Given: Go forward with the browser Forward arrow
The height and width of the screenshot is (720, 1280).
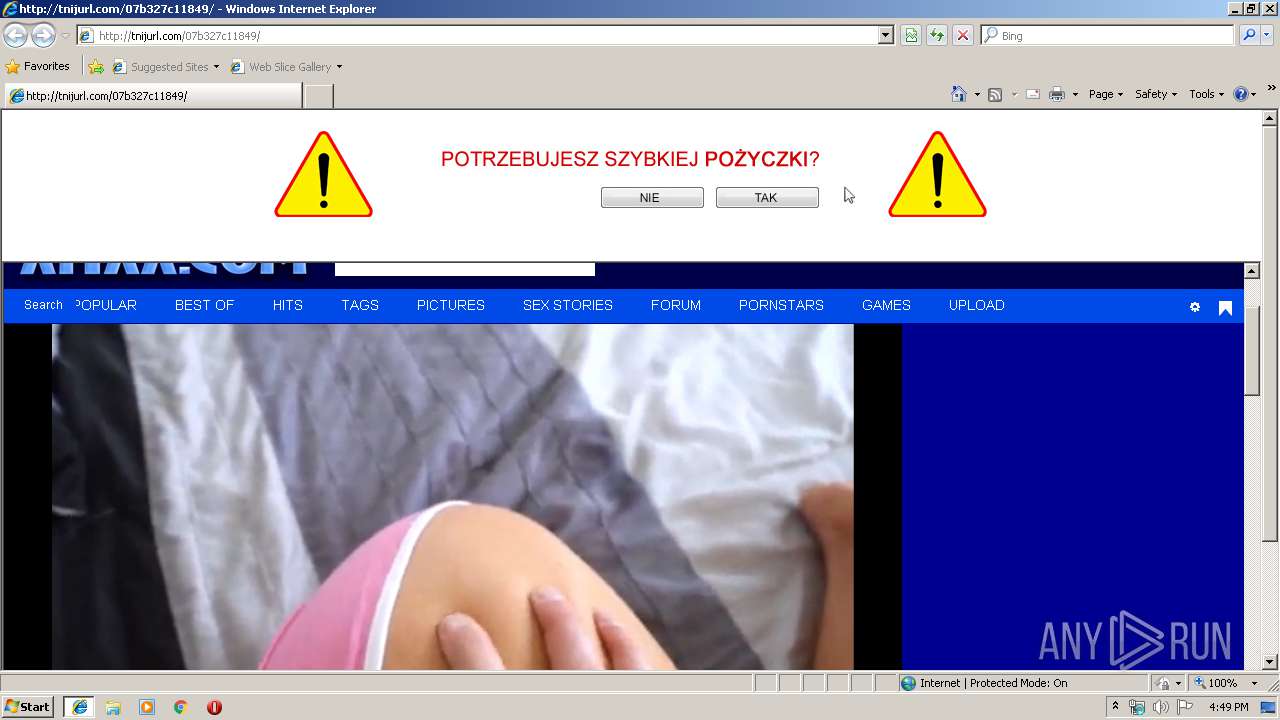Looking at the screenshot, I should pyautogui.click(x=43, y=35).
